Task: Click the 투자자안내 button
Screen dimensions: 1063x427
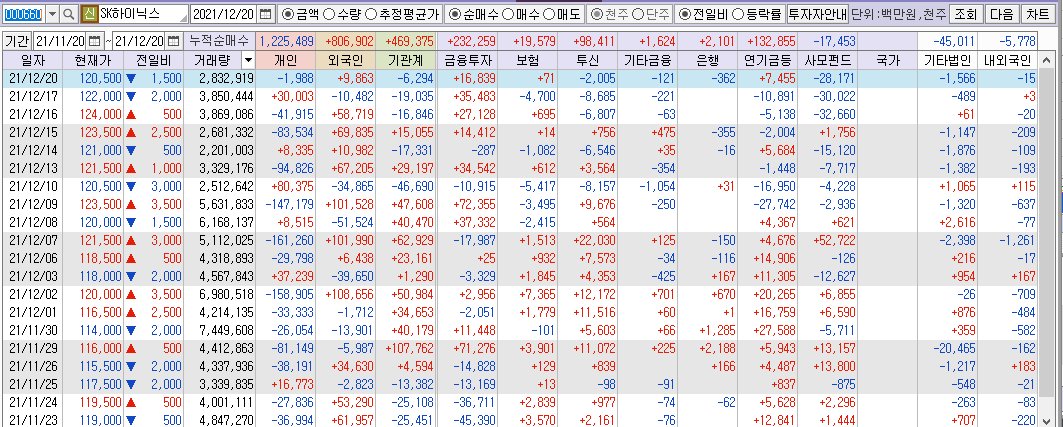Action: tap(817, 14)
